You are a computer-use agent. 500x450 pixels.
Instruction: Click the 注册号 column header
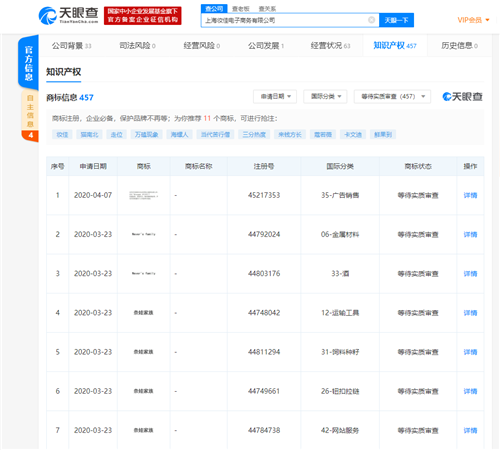(264, 166)
